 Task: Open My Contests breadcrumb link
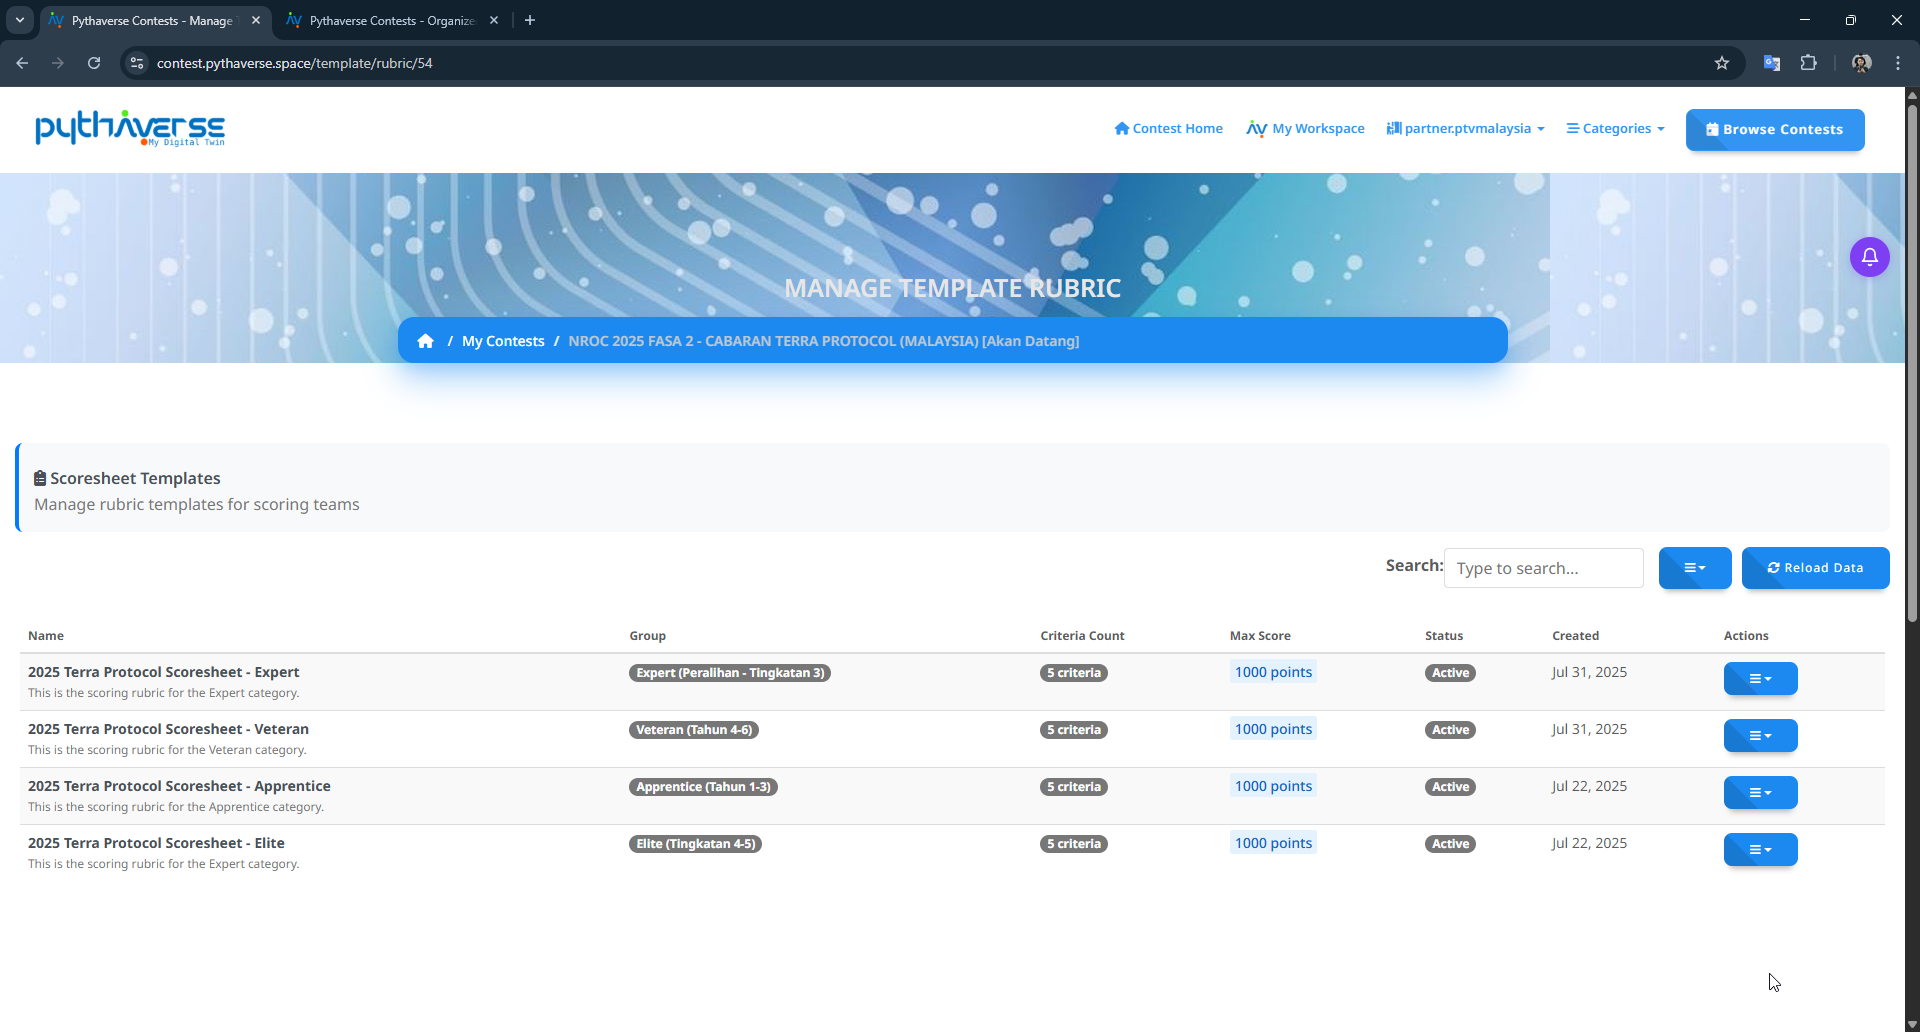click(x=503, y=341)
